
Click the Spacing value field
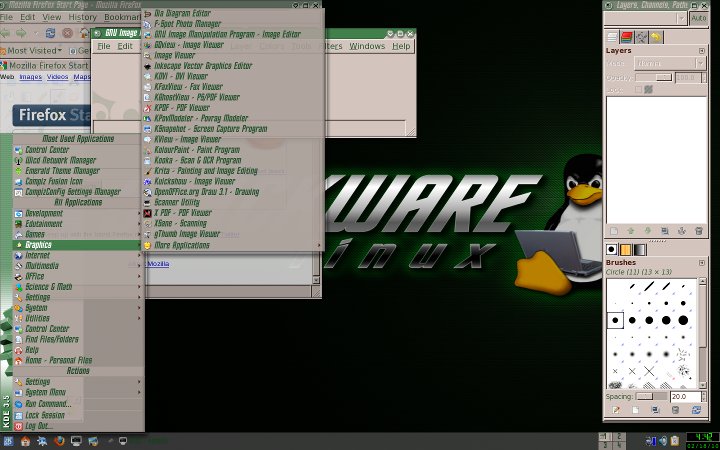(x=685, y=397)
